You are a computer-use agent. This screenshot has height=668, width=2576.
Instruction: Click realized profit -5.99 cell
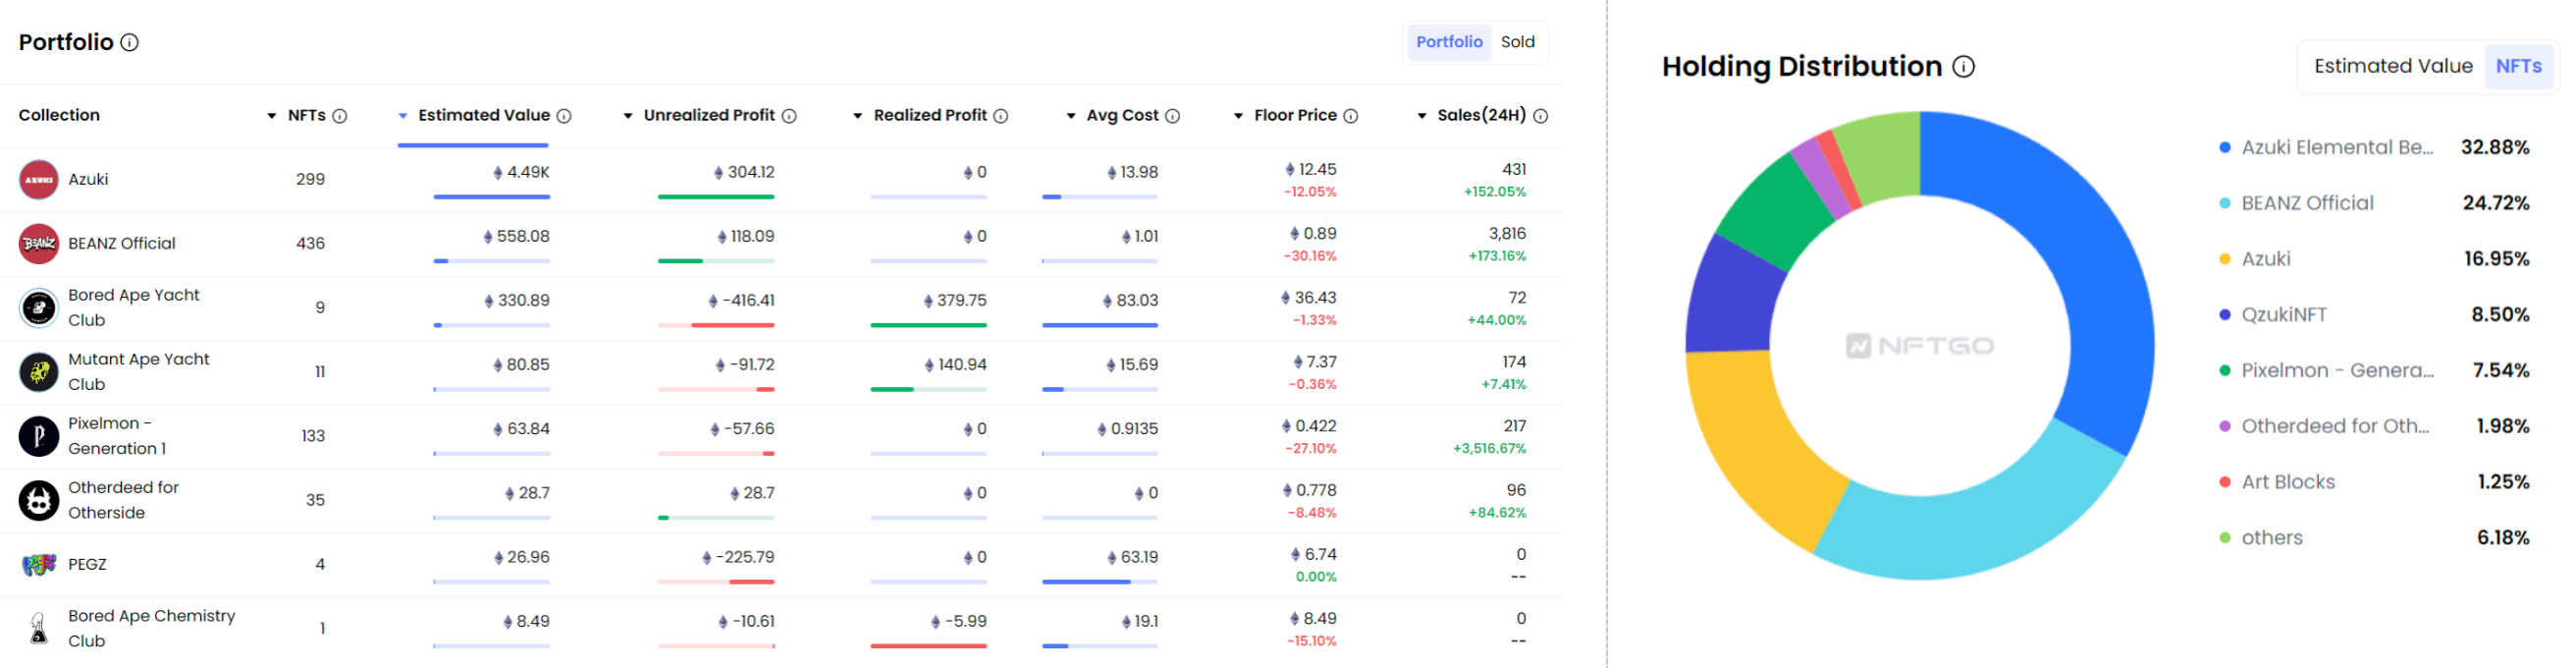pyautogui.click(x=958, y=622)
